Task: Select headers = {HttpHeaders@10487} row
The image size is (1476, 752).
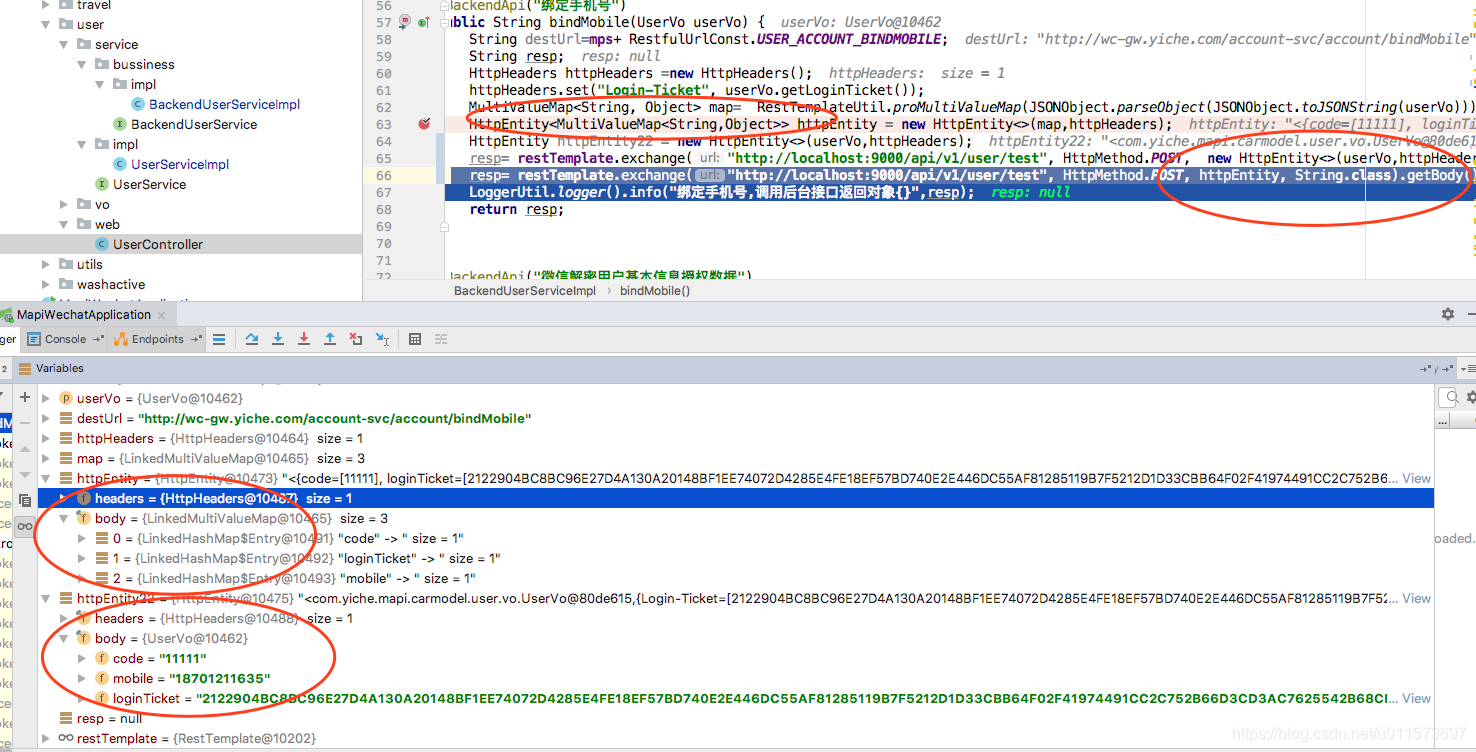Action: 736,498
